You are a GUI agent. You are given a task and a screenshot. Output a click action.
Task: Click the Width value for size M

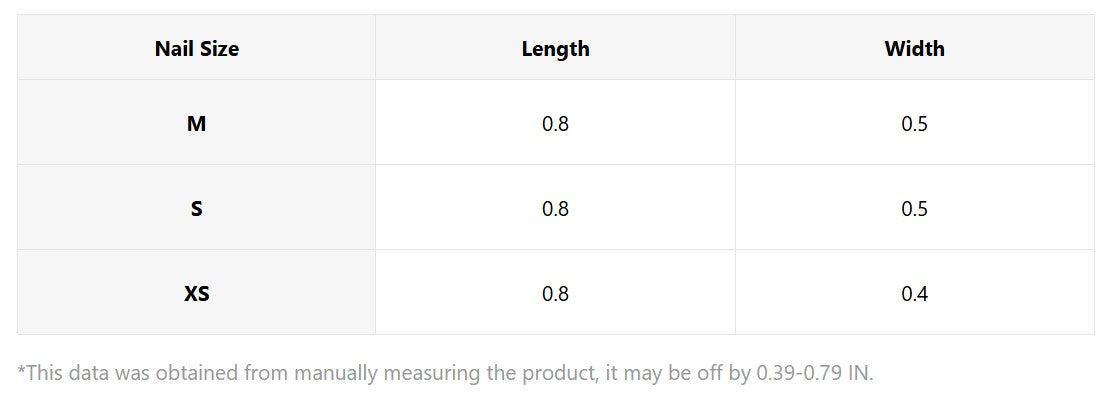[914, 124]
